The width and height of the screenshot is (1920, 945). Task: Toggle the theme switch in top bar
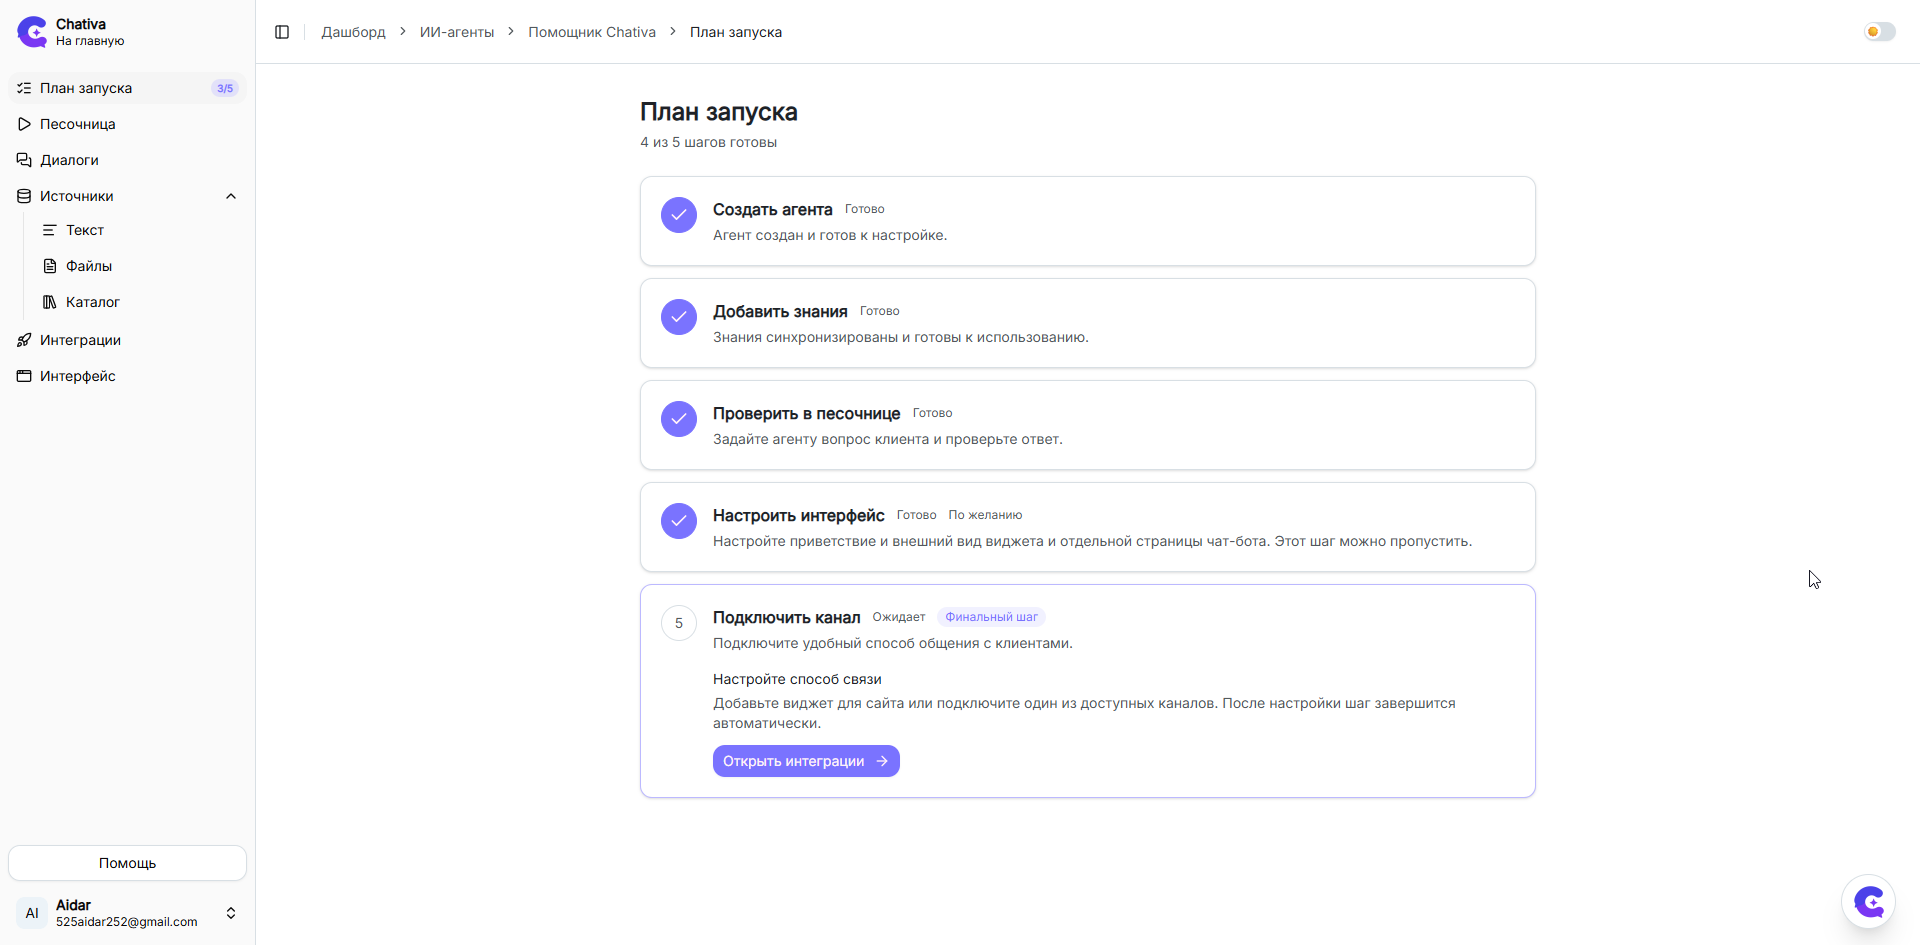click(1880, 32)
